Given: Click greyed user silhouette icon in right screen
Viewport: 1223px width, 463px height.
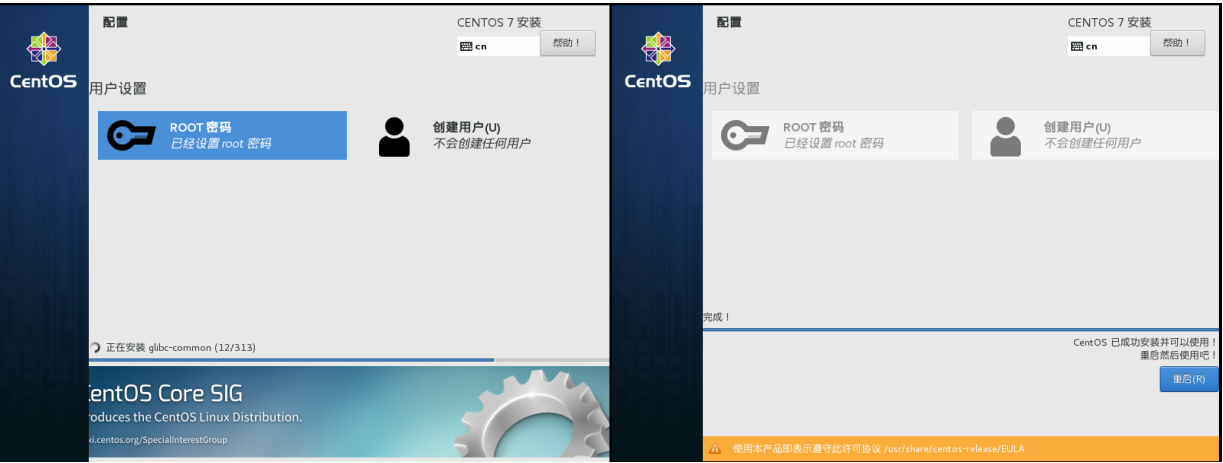Looking at the screenshot, I should 1005,137.
